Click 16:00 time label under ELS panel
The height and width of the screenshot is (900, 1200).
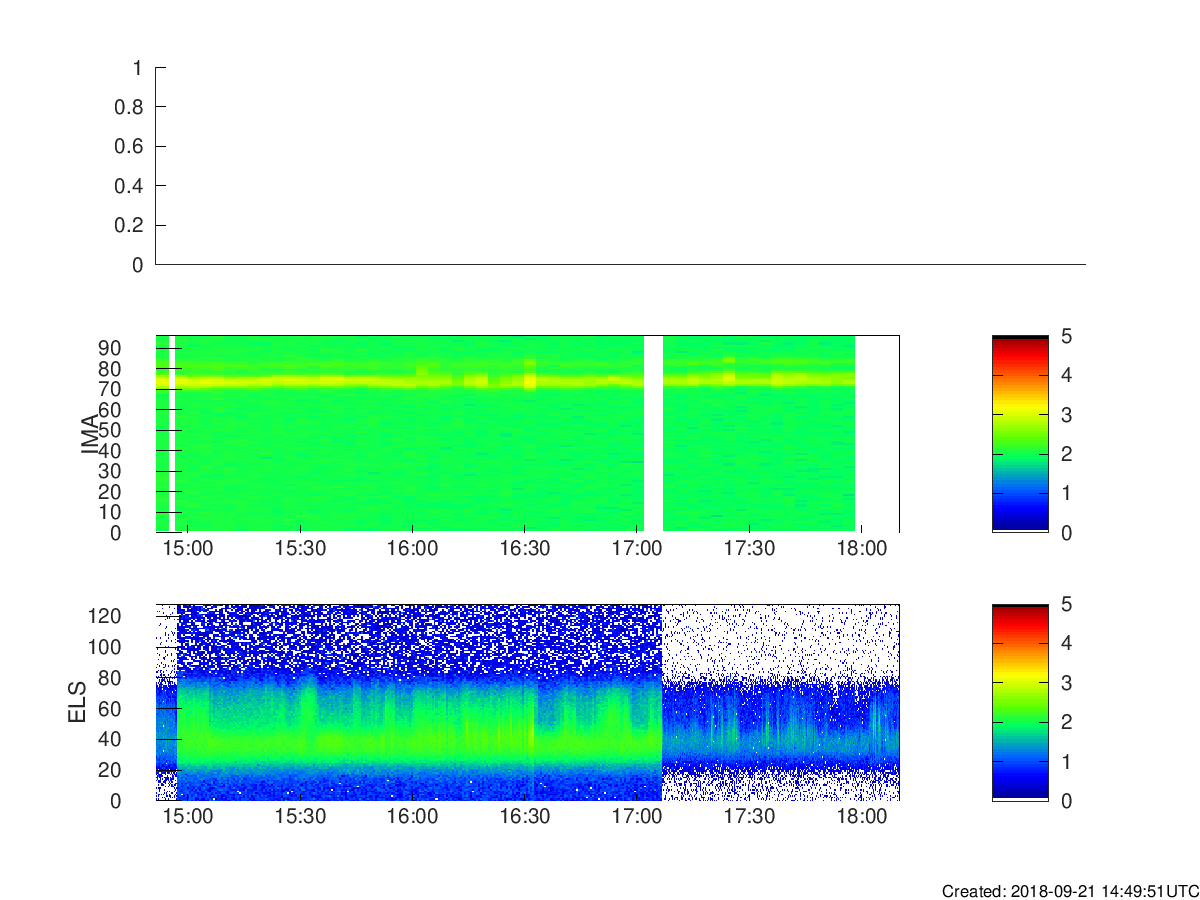[x=412, y=816]
